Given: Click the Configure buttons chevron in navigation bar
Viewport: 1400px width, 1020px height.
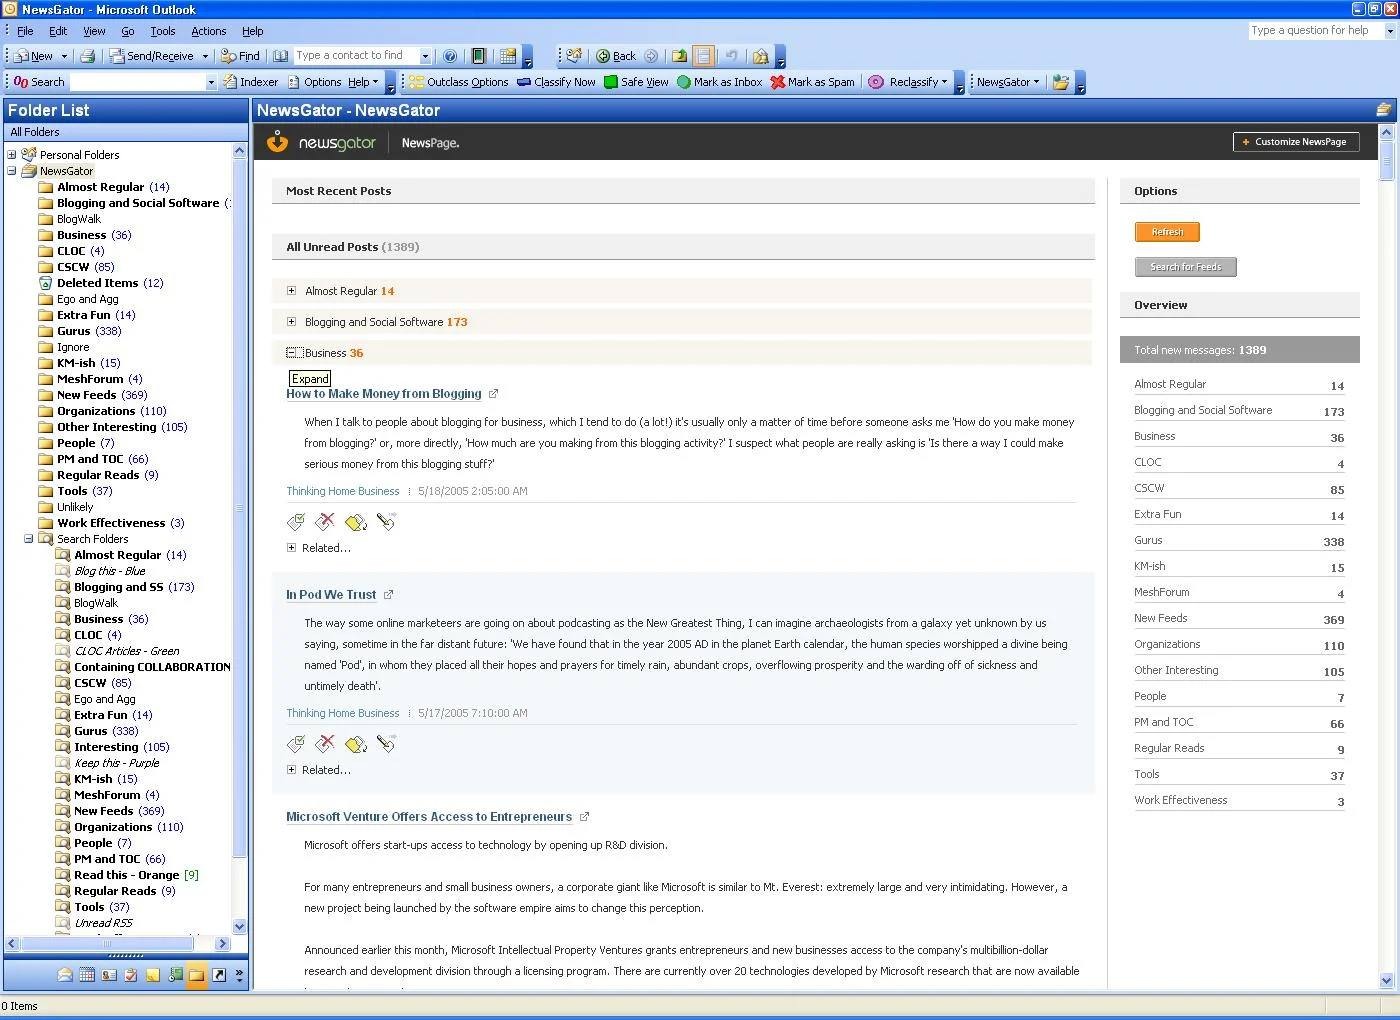Looking at the screenshot, I should (239, 975).
